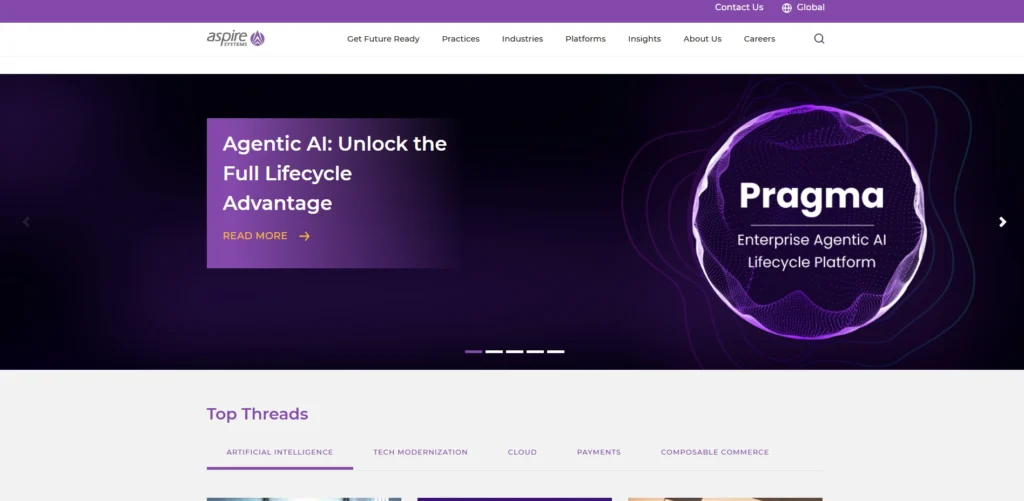Screen dimensions: 1024x501
Task: Open the Practices menu
Action: point(460,39)
